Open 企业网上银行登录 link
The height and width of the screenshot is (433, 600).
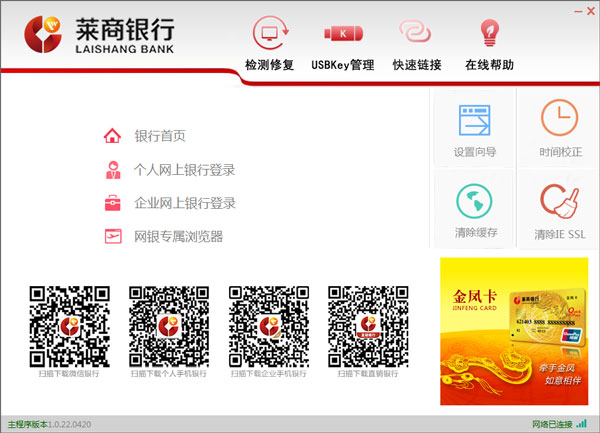[x=185, y=203]
